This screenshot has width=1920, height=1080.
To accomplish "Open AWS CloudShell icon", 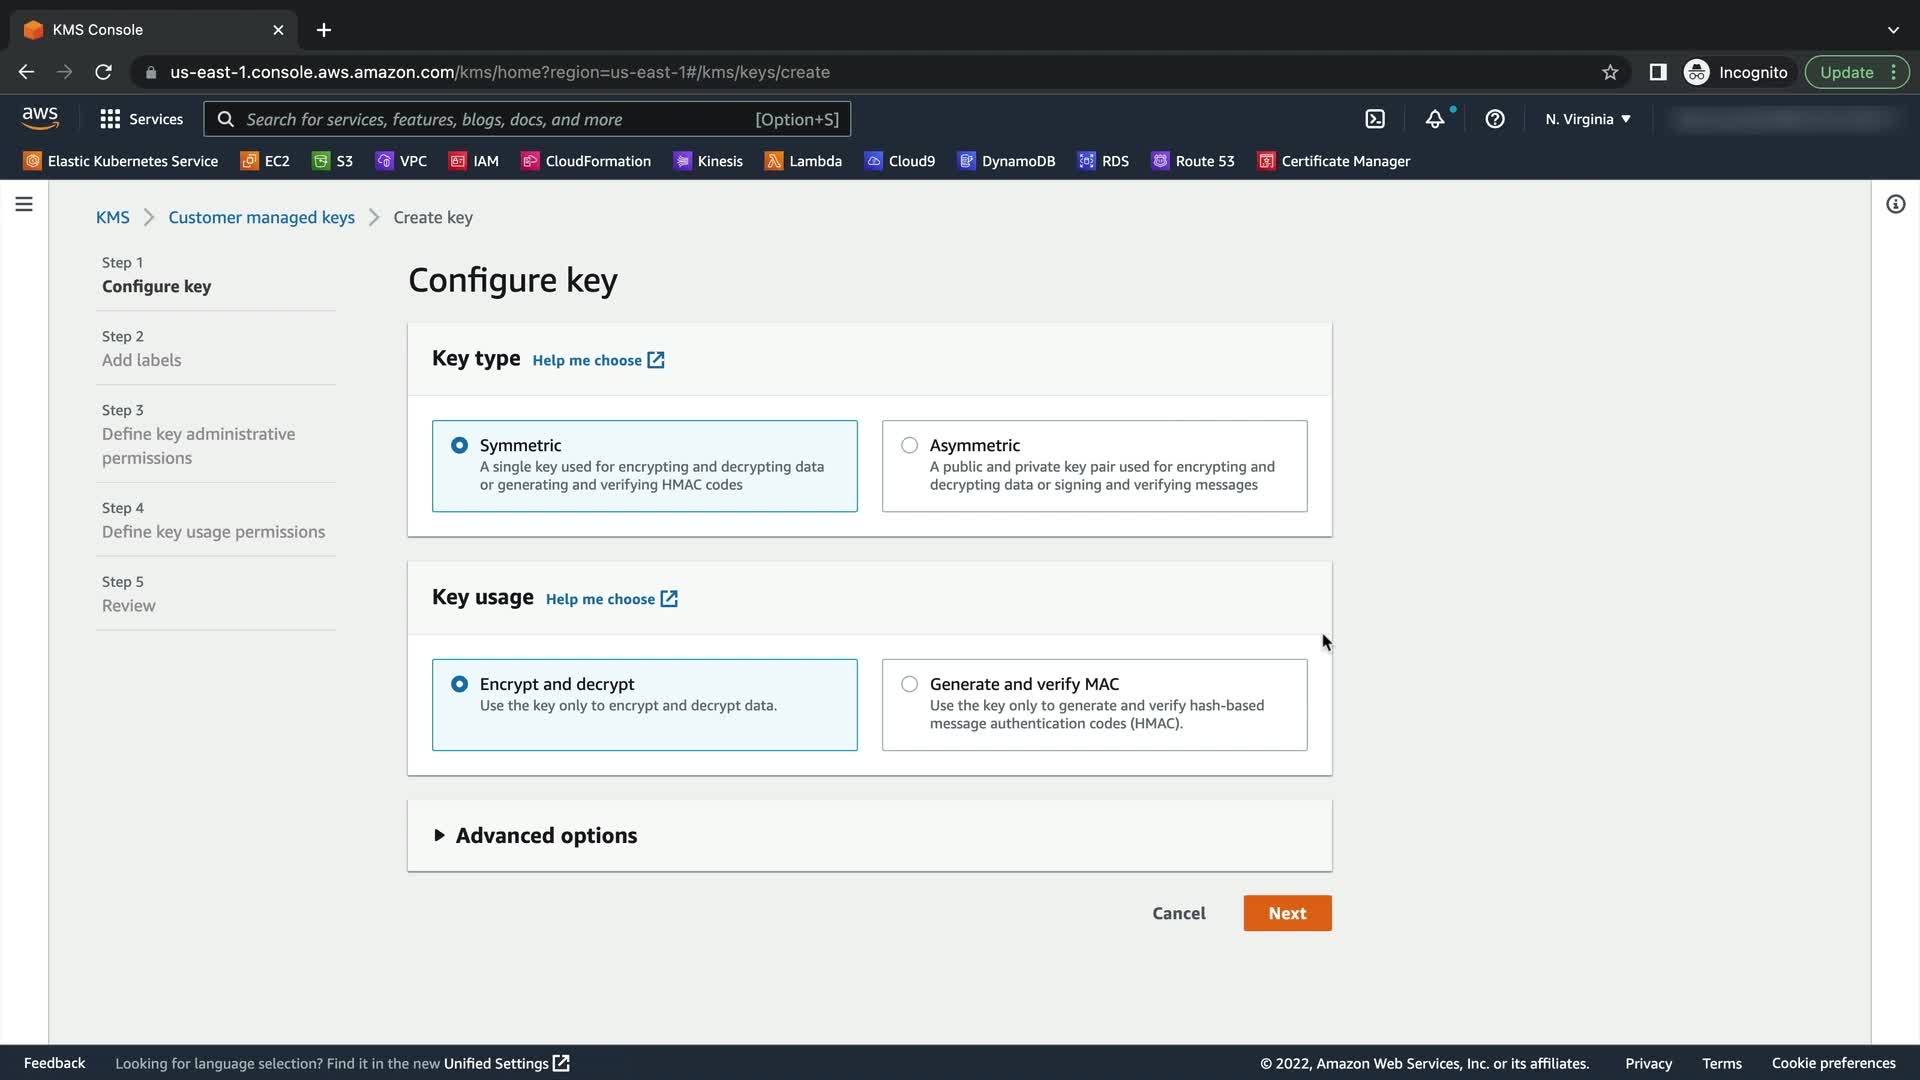I will click(x=1375, y=119).
